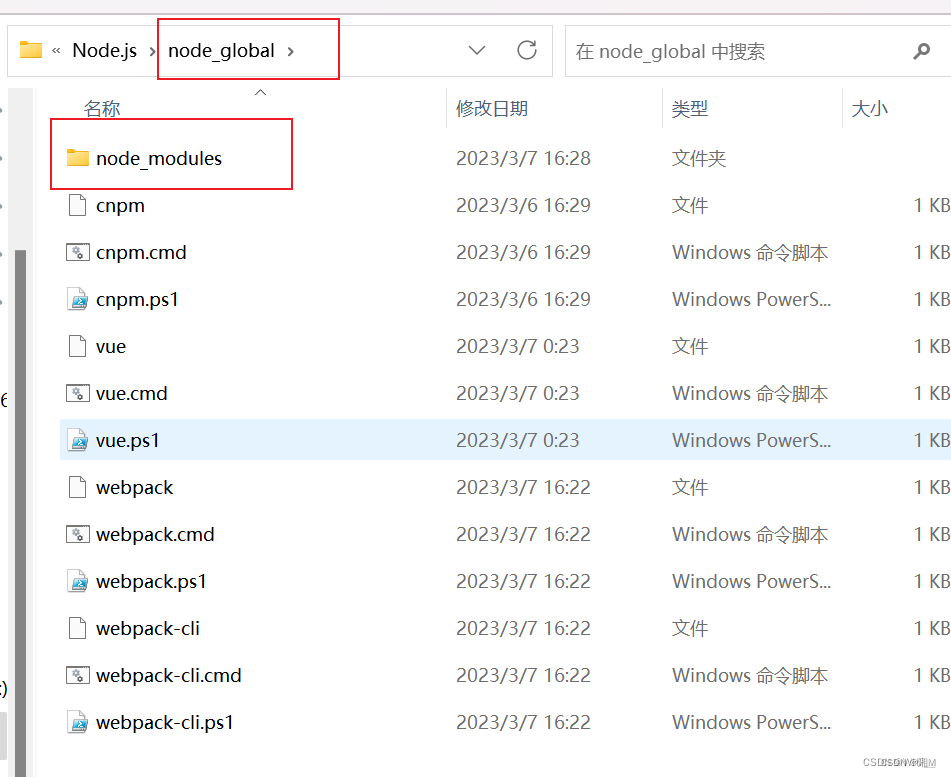The image size is (951, 777).
Task: Expand chevron between Node.js and node_global
Action: (x=152, y=52)
